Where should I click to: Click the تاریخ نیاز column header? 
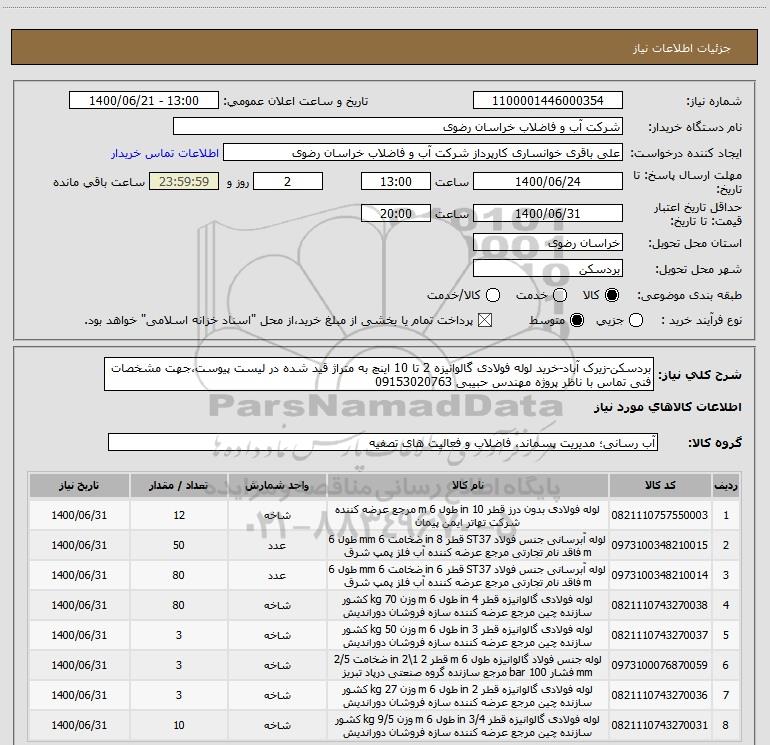[79, 485]
